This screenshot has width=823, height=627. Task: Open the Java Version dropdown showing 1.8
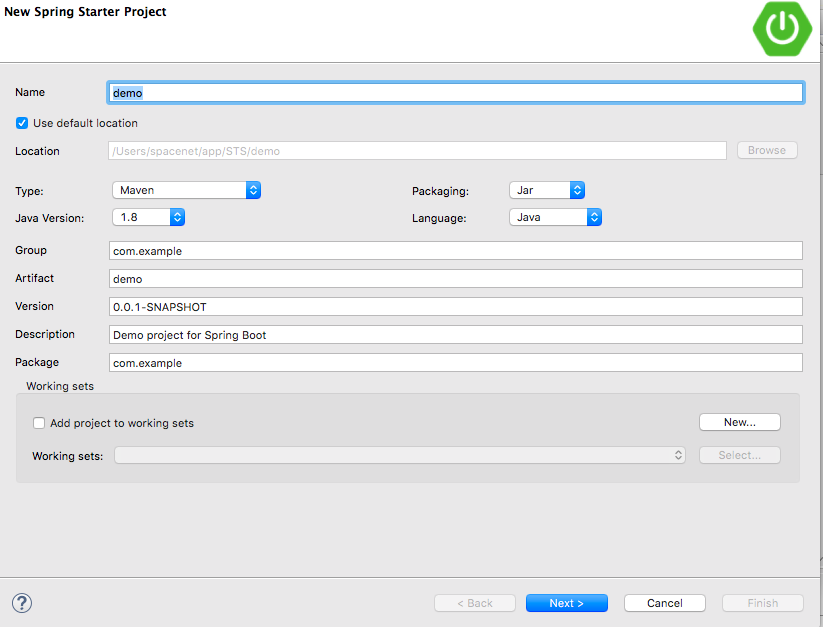point(149,217)
